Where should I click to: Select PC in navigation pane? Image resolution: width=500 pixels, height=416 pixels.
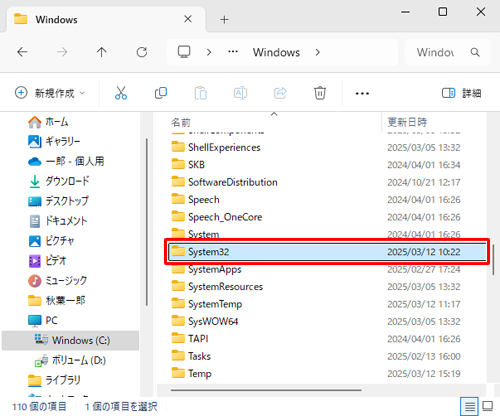[x=43, y=321]
